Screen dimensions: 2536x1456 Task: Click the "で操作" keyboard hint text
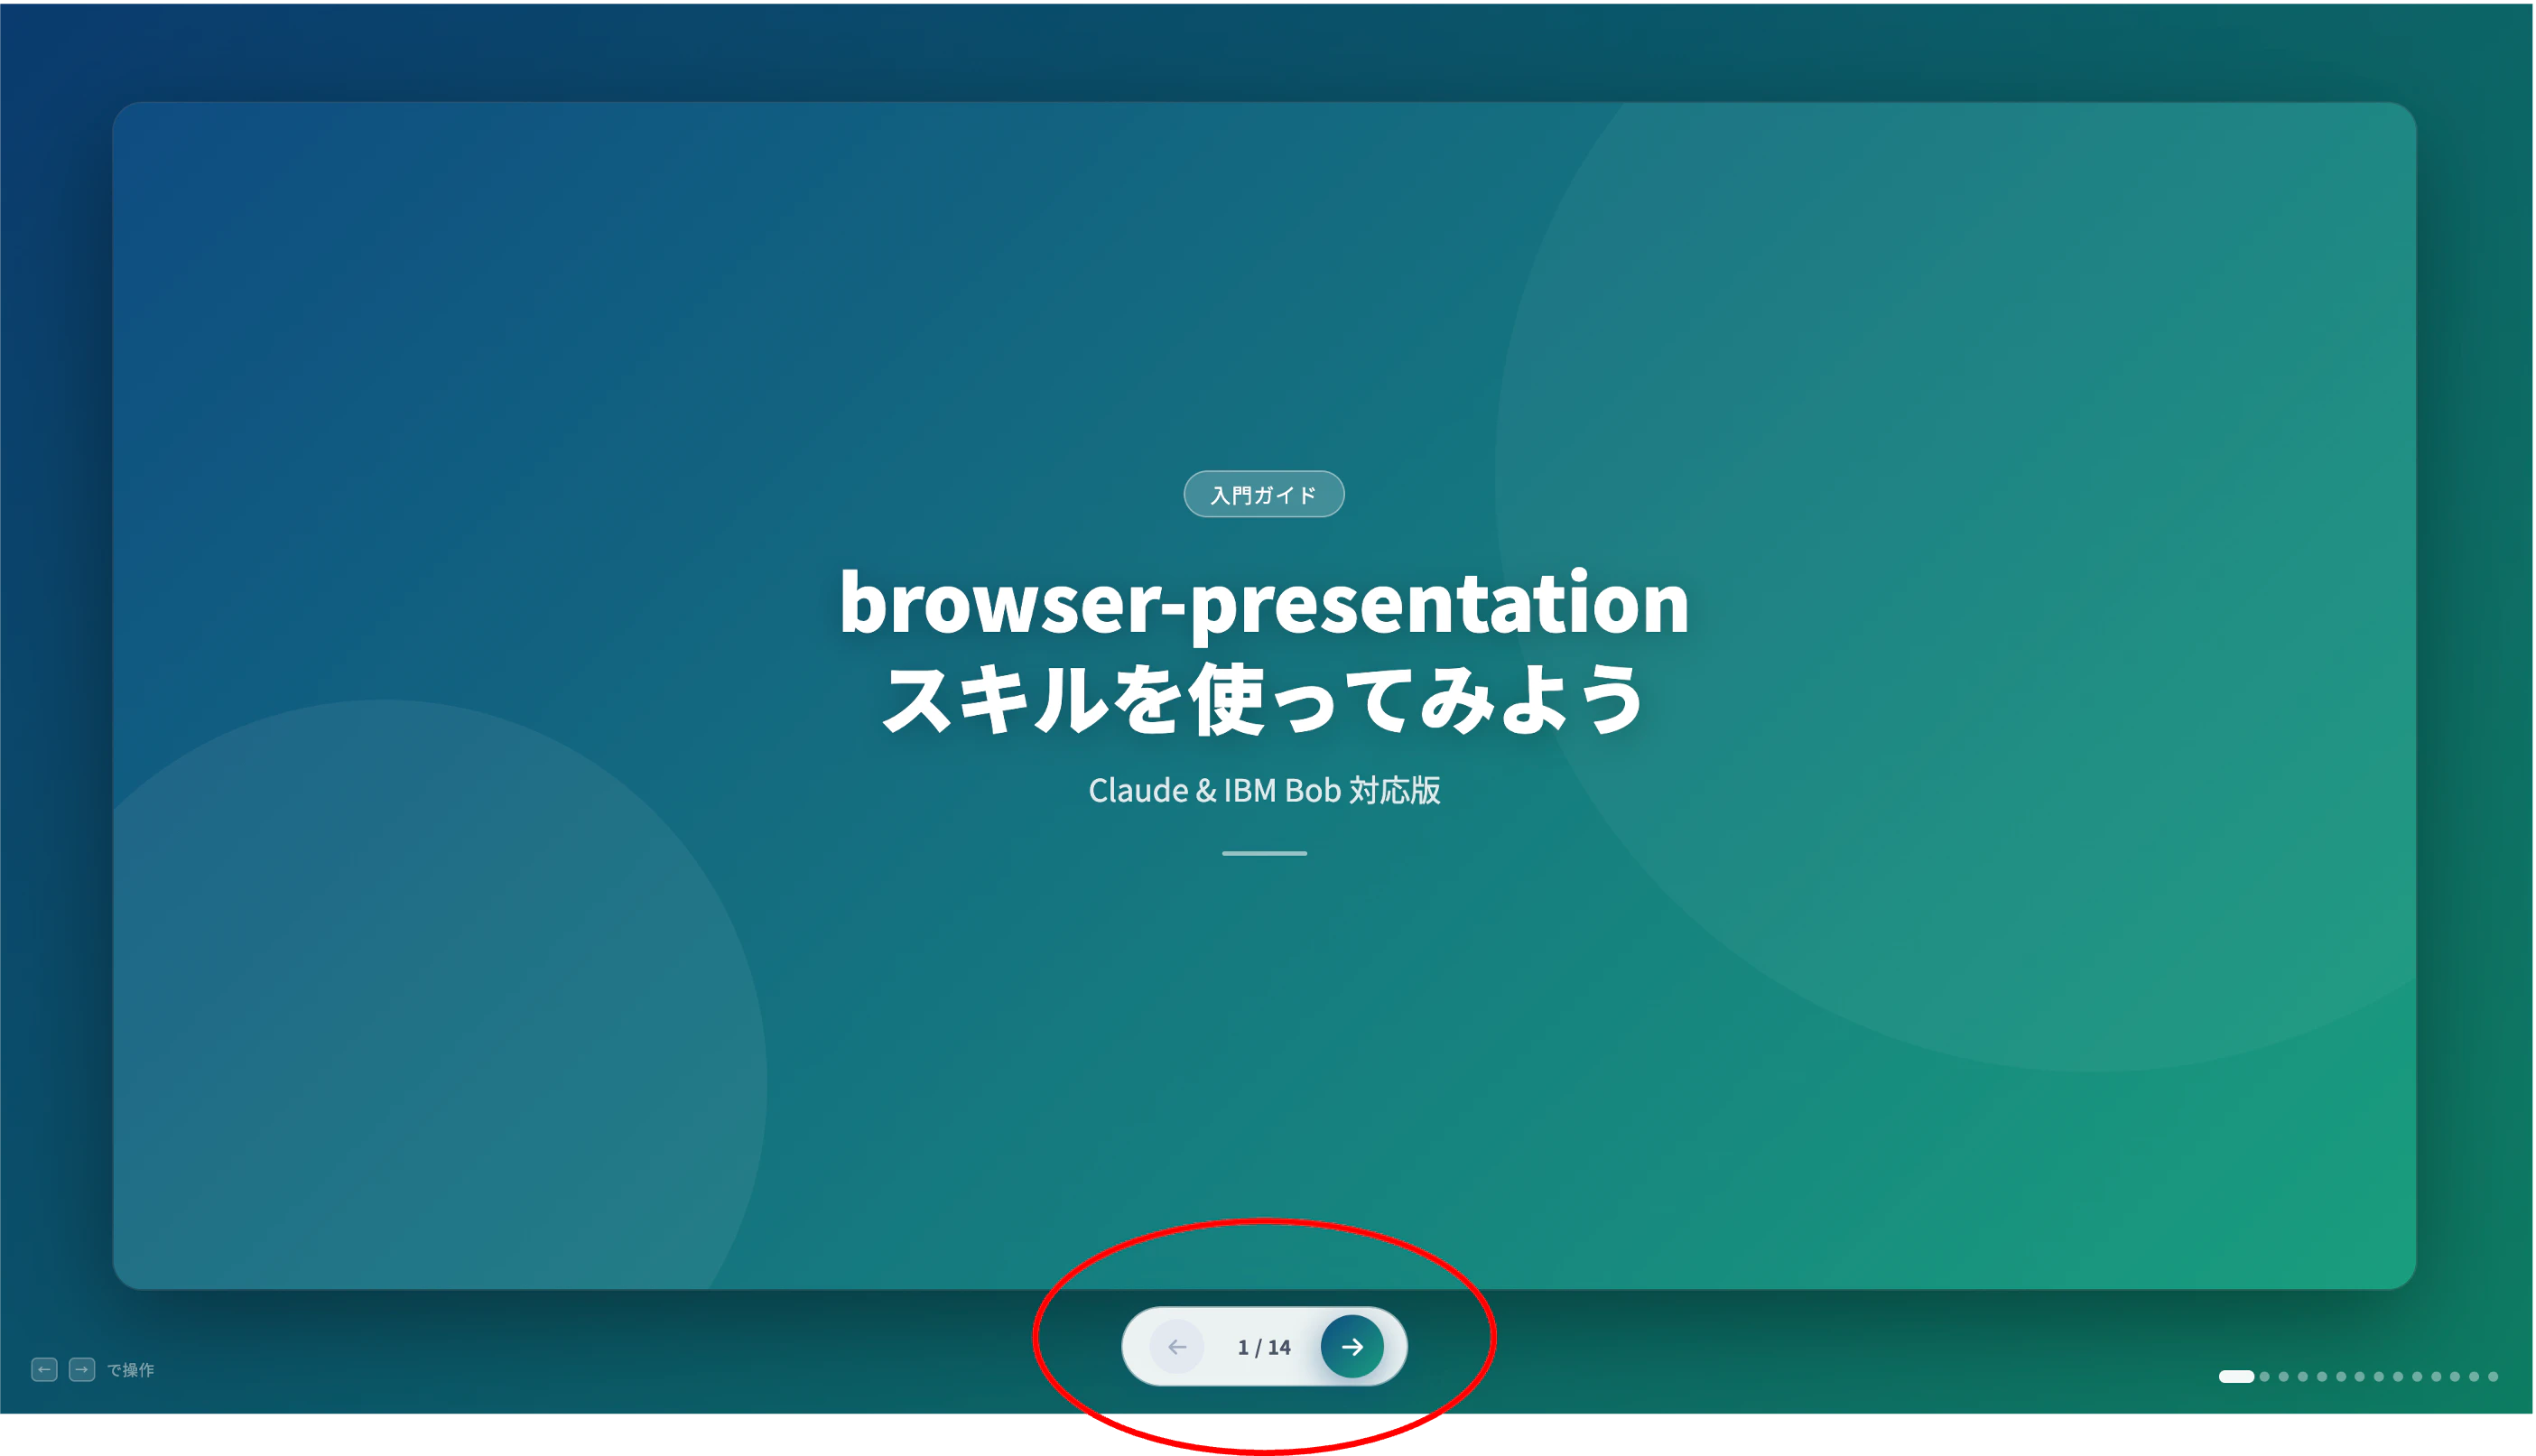tap(130, 1370)
